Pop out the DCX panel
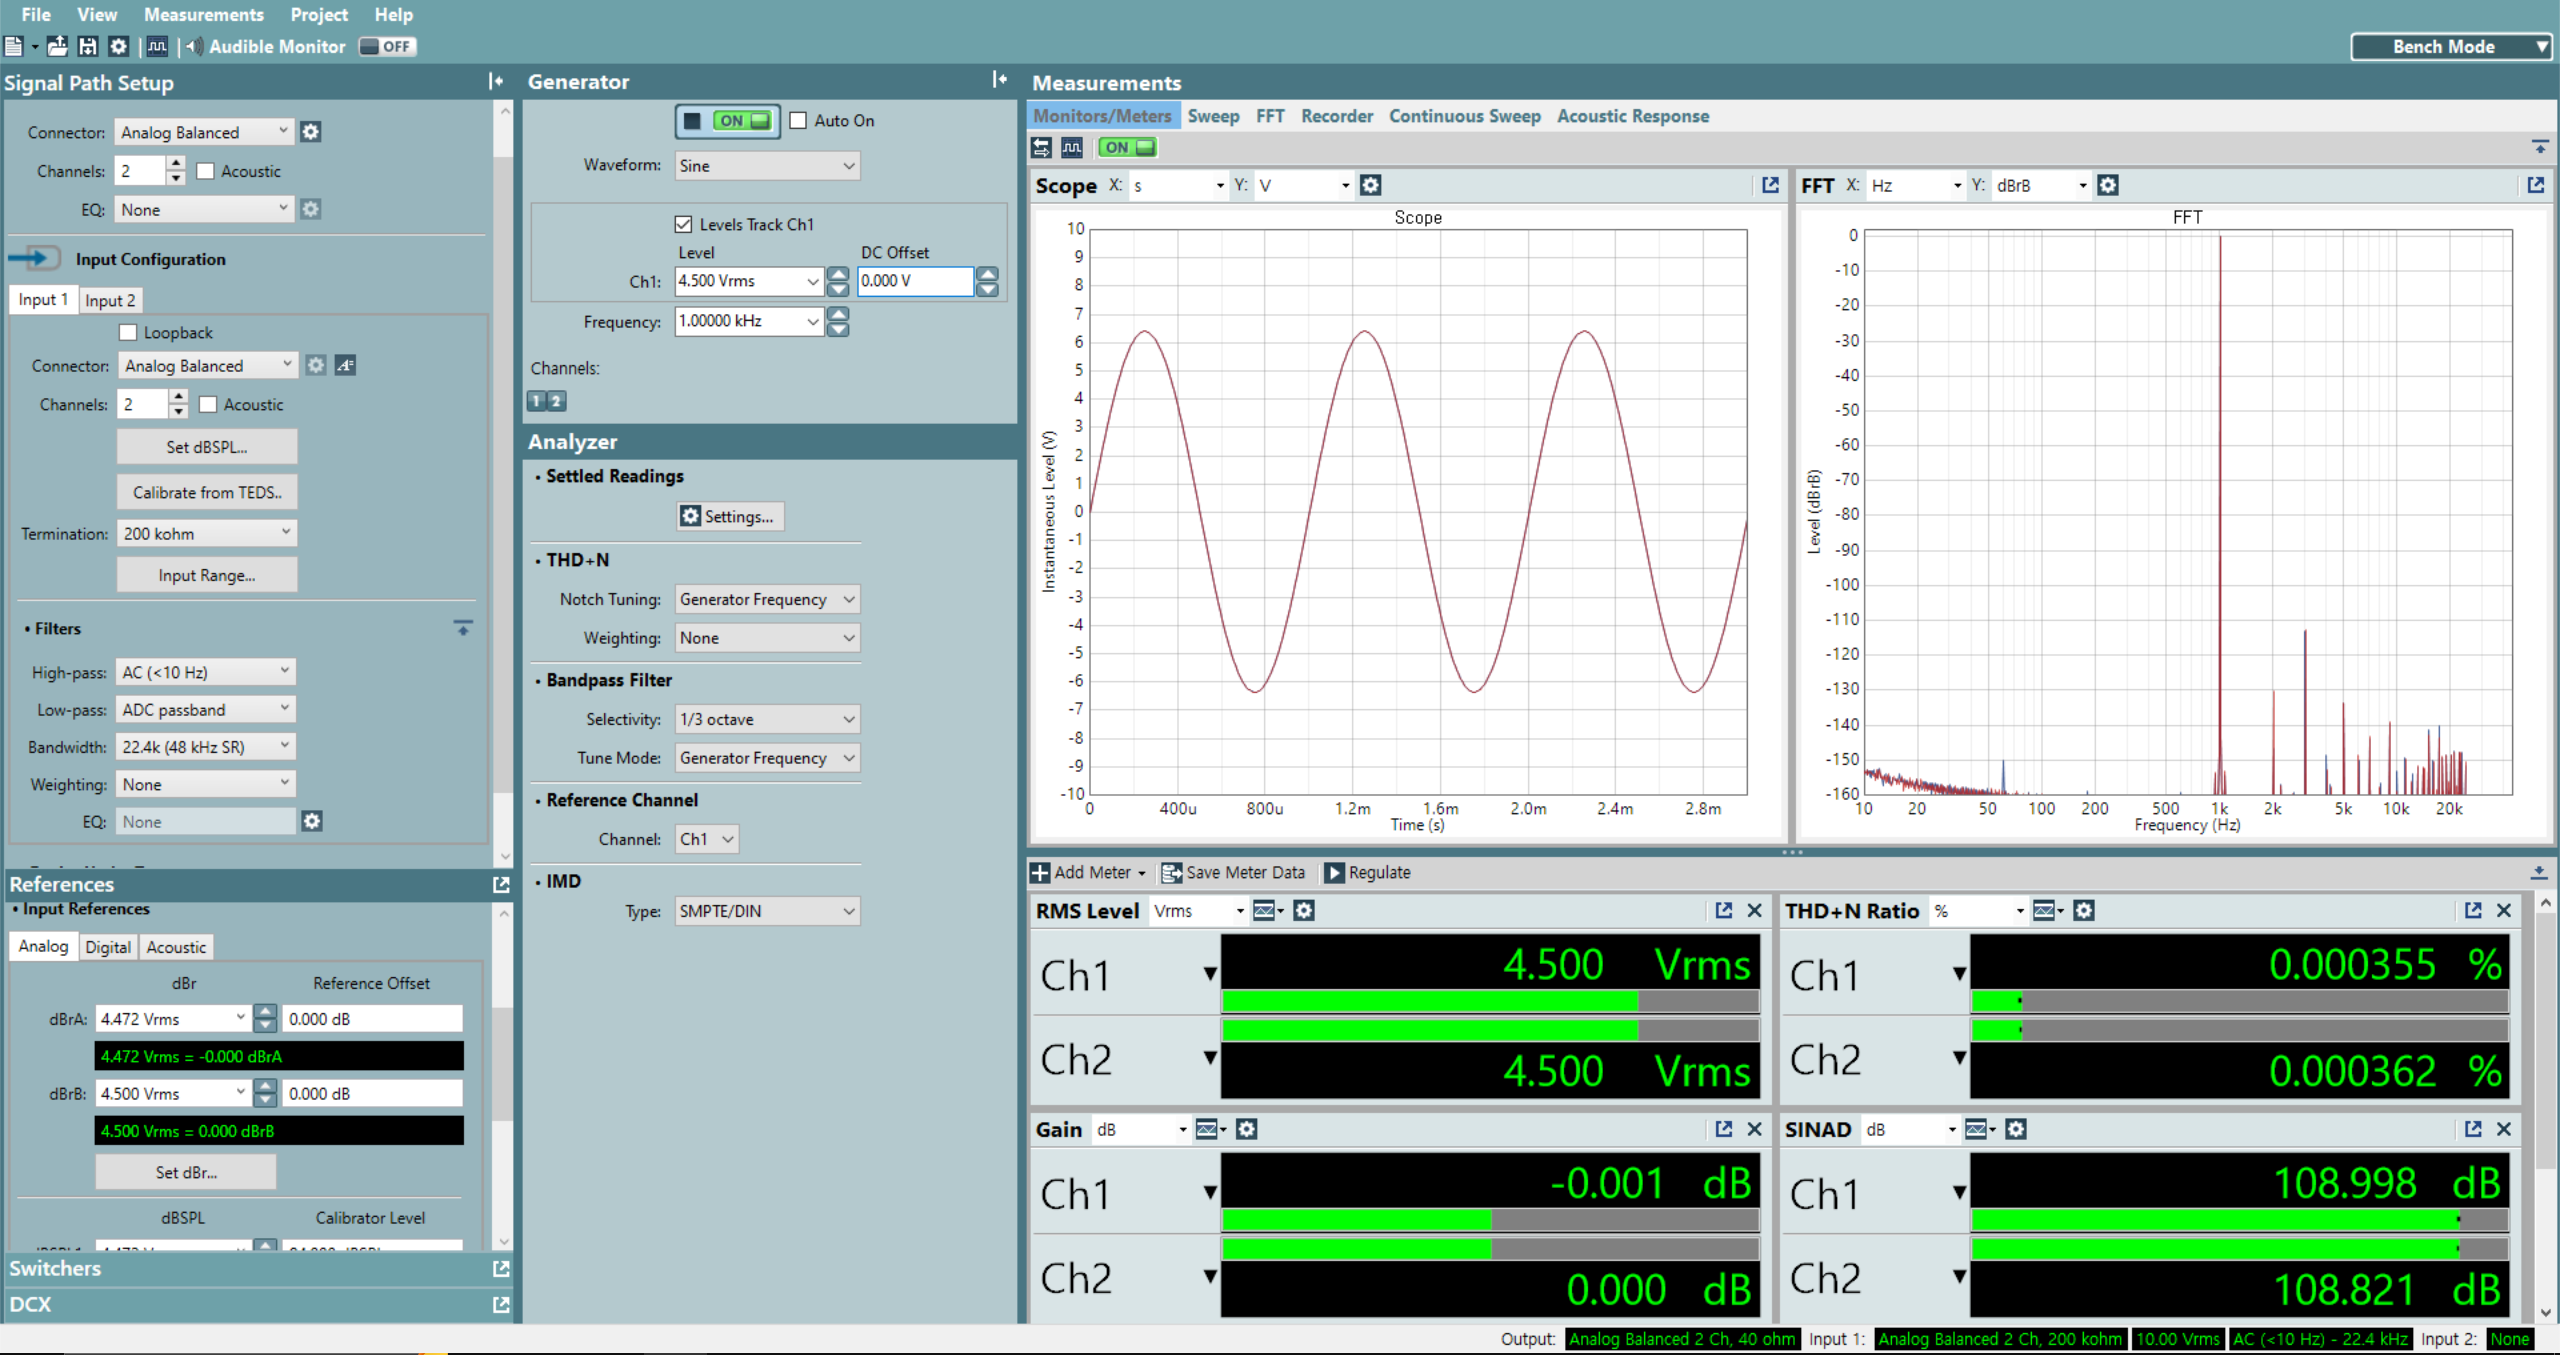 coord(501,1304)
